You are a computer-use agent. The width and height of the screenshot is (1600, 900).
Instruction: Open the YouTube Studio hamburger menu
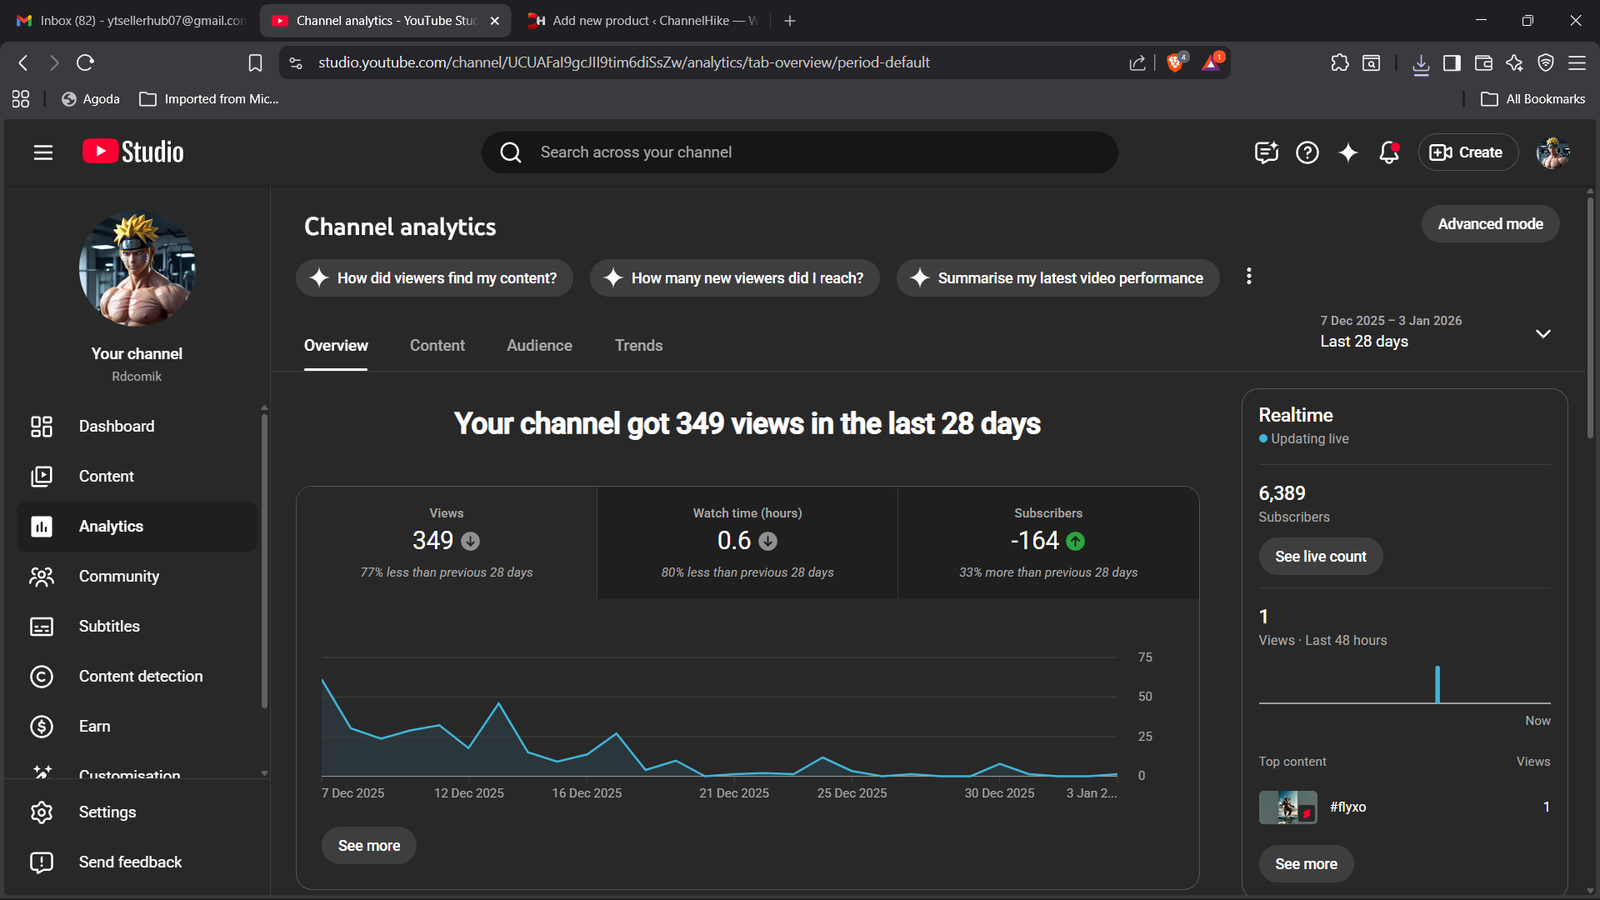pyautogui.click(x=42, y=152)
